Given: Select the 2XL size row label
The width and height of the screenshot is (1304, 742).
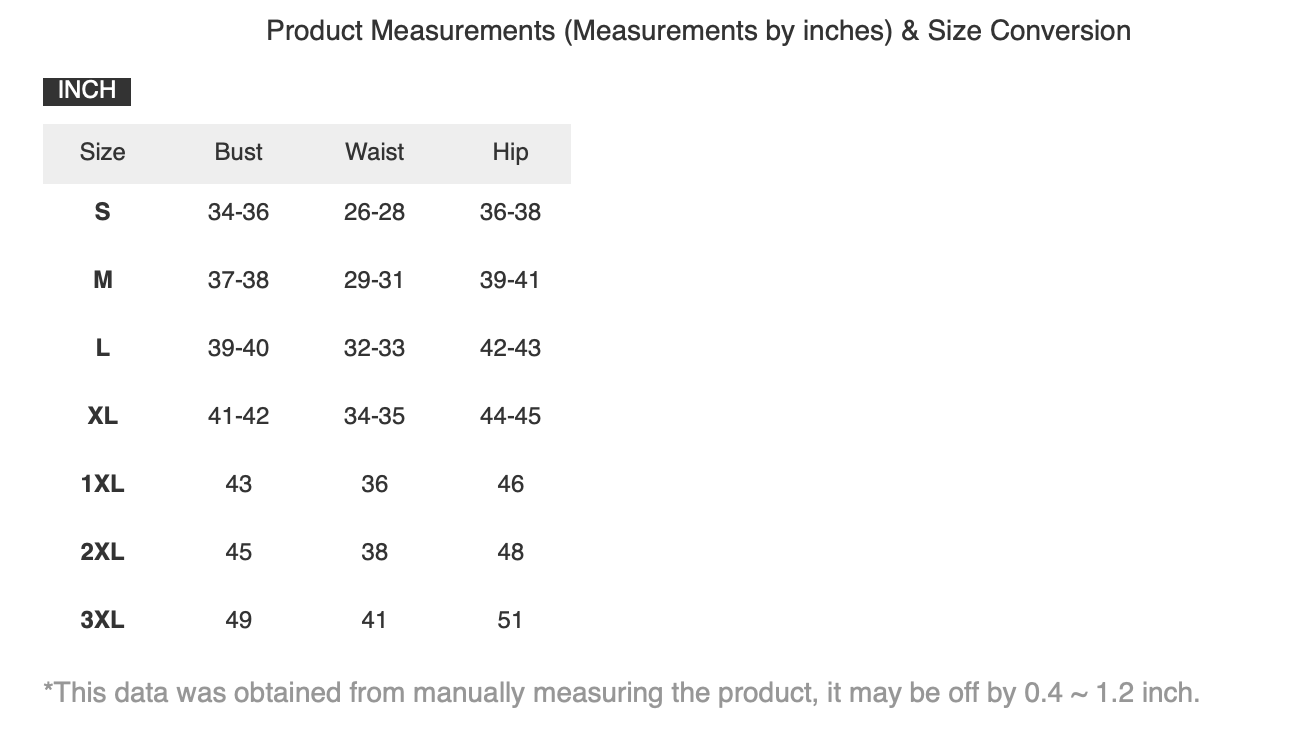Looking at the screenshot, I should [x=102, y=552].
